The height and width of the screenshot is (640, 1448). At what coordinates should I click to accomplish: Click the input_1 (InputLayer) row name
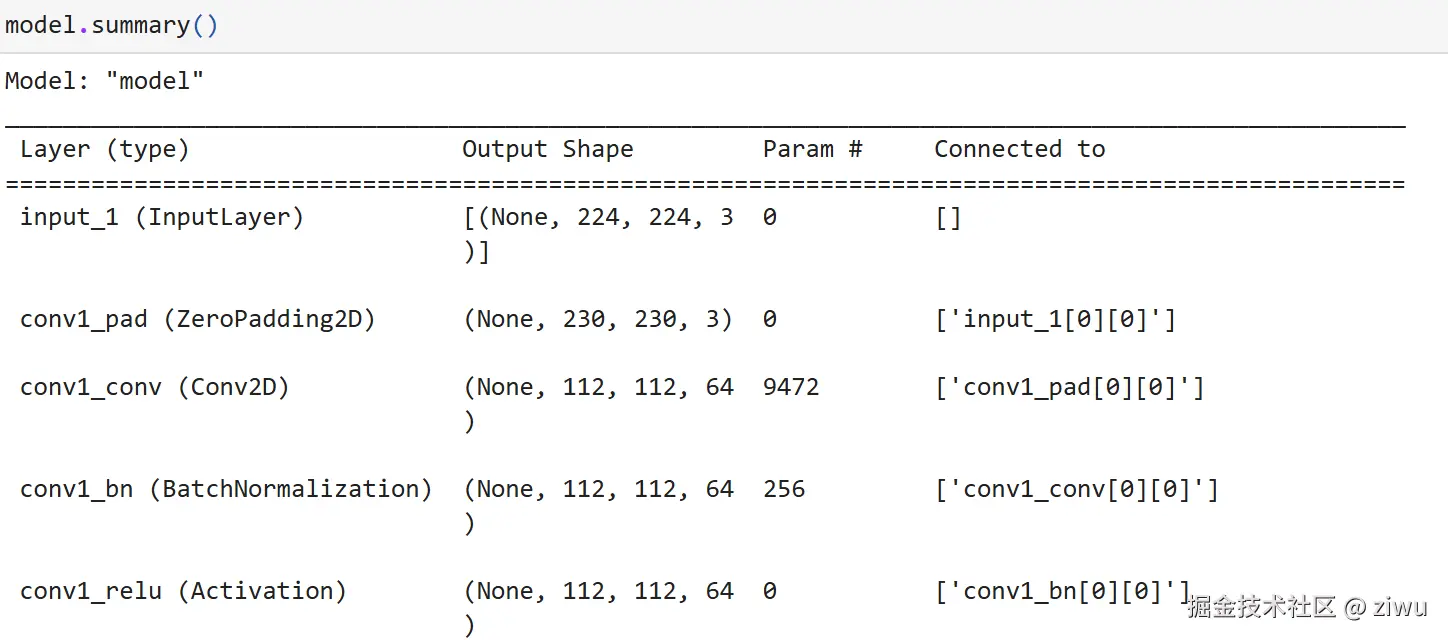(161, 217)
